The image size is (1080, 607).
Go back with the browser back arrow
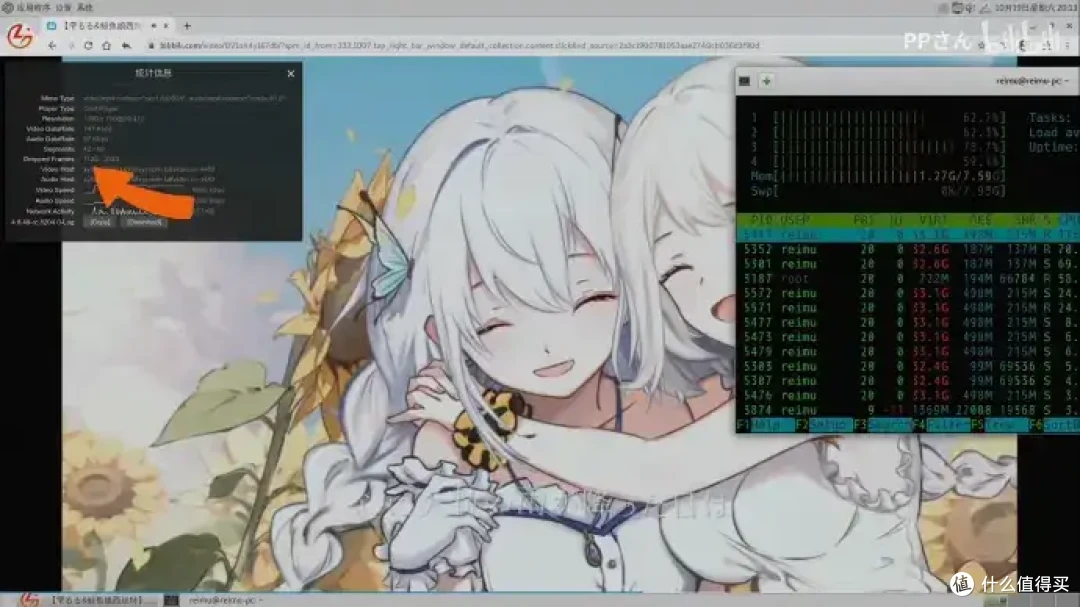52,45
